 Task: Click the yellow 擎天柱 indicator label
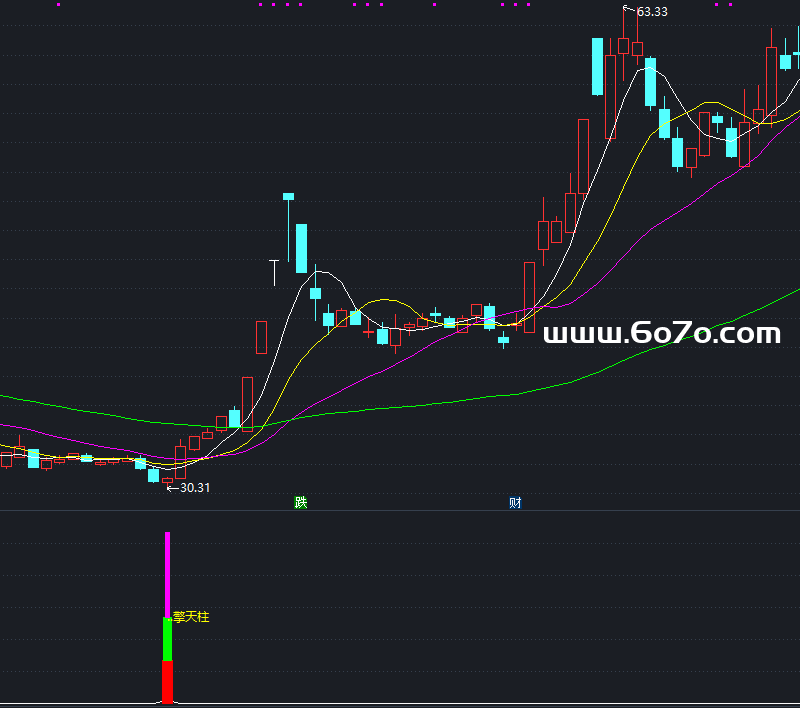(x=191, y=617)
